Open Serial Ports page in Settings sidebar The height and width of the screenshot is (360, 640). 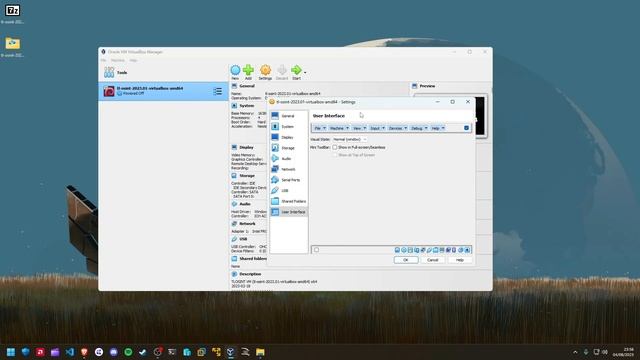point(289,180)
